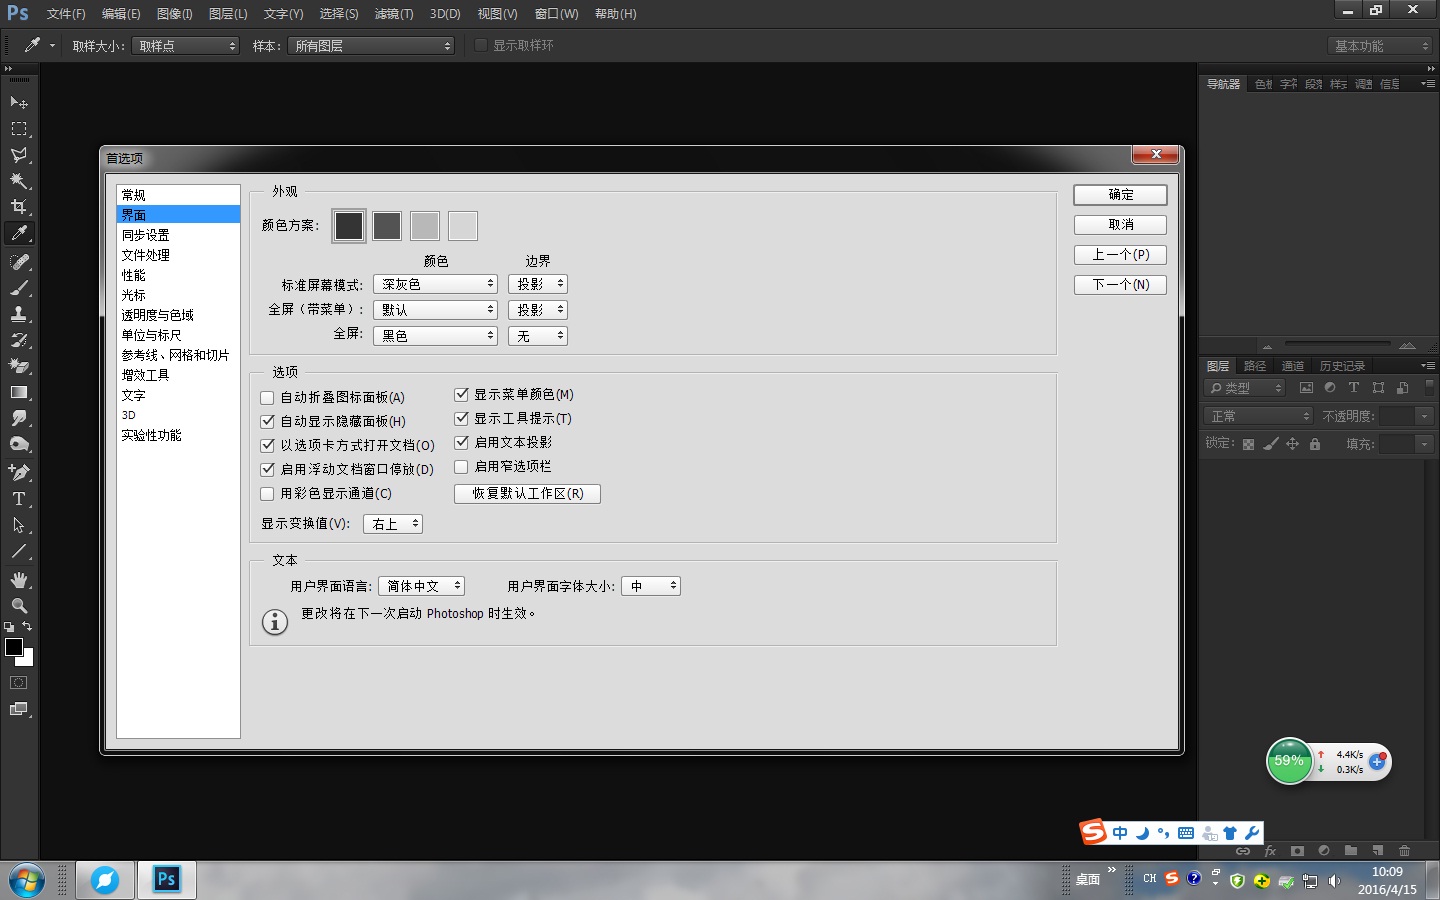The width and height of the screenshot is (1440, 900).
Task: Change screen mode icon in toolbox
Action: click(19, 709)
